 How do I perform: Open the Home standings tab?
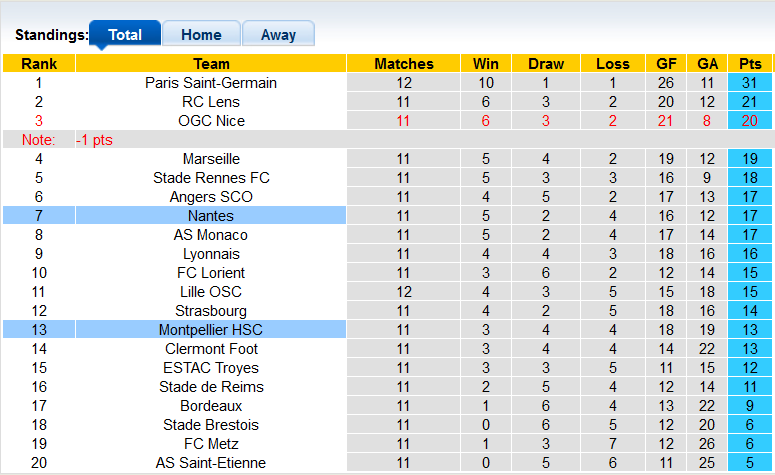[201, 34]
